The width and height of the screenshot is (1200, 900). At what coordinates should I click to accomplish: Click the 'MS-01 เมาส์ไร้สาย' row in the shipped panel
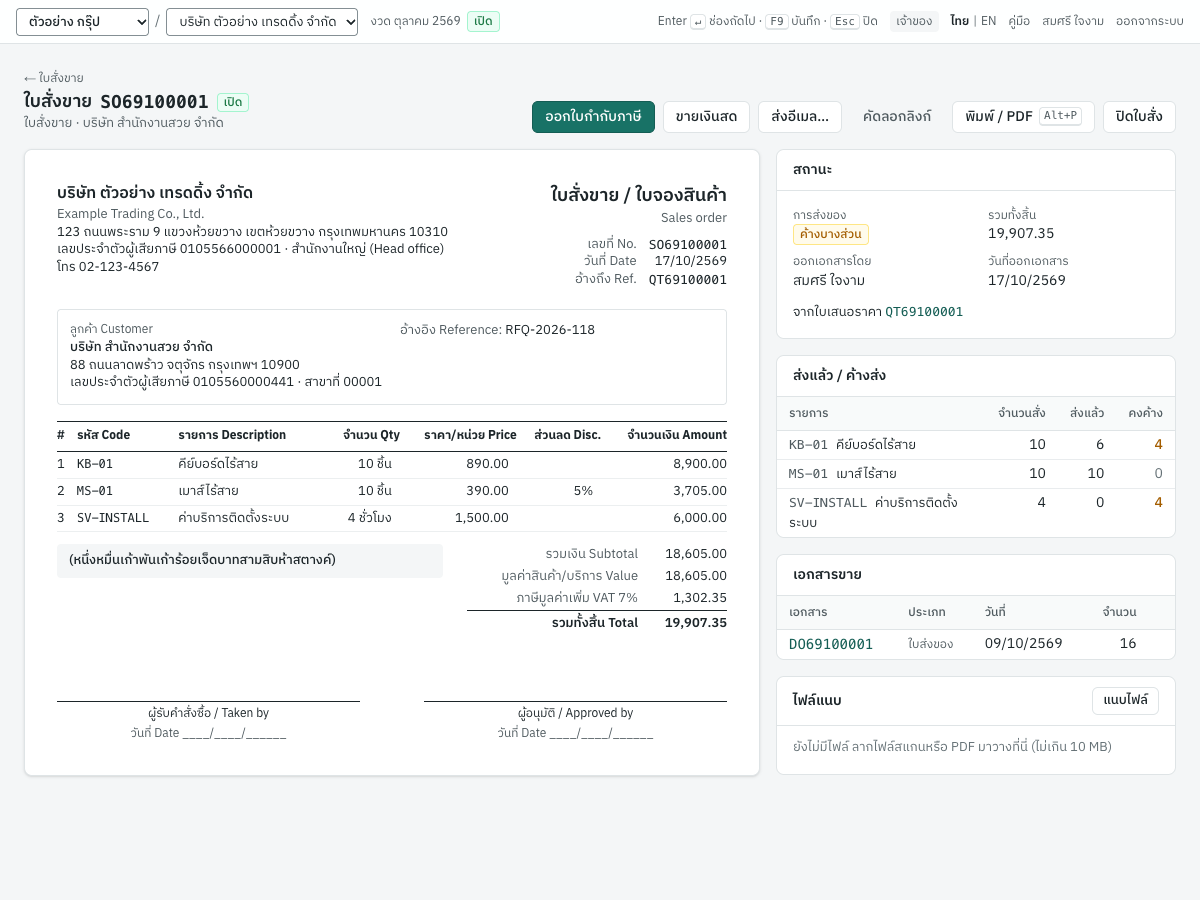[x=976, y=474]
